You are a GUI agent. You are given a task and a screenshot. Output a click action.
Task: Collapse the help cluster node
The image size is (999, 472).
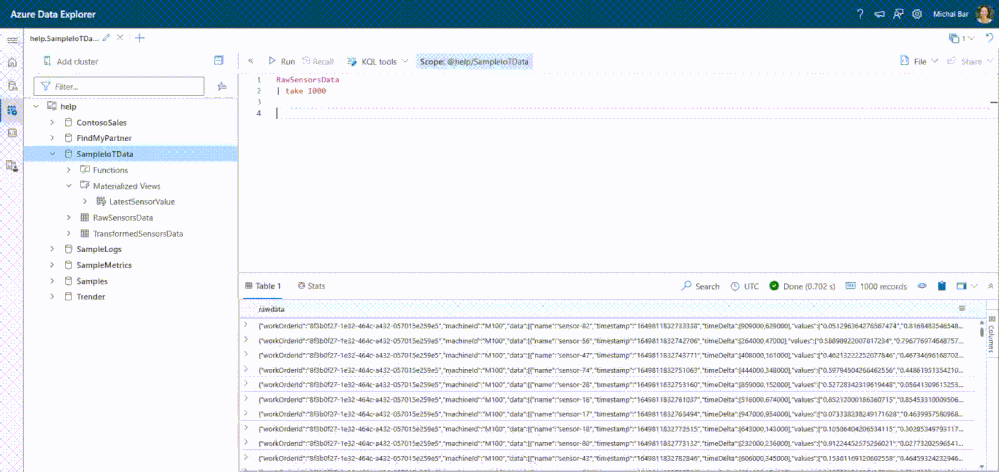[36, 107]
